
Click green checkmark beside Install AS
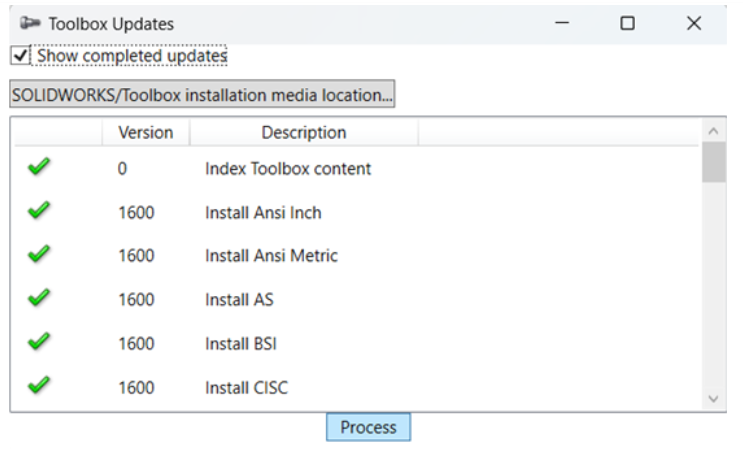pos(39,298)
